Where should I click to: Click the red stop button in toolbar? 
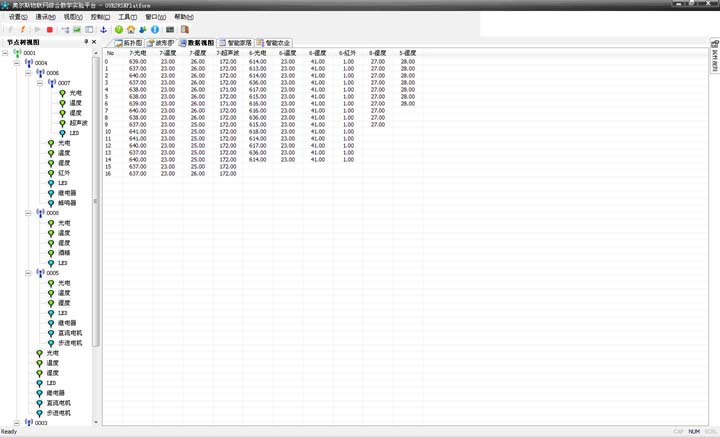(50, 30)
